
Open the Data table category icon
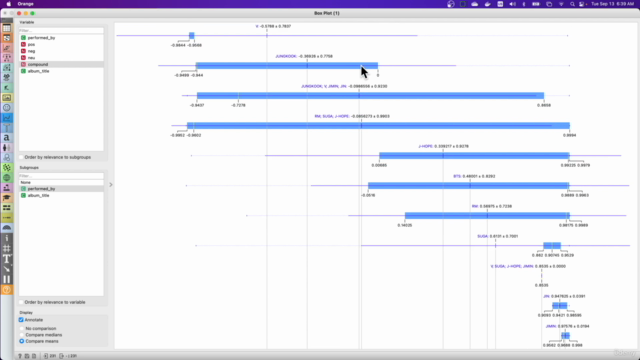(7, 28)
